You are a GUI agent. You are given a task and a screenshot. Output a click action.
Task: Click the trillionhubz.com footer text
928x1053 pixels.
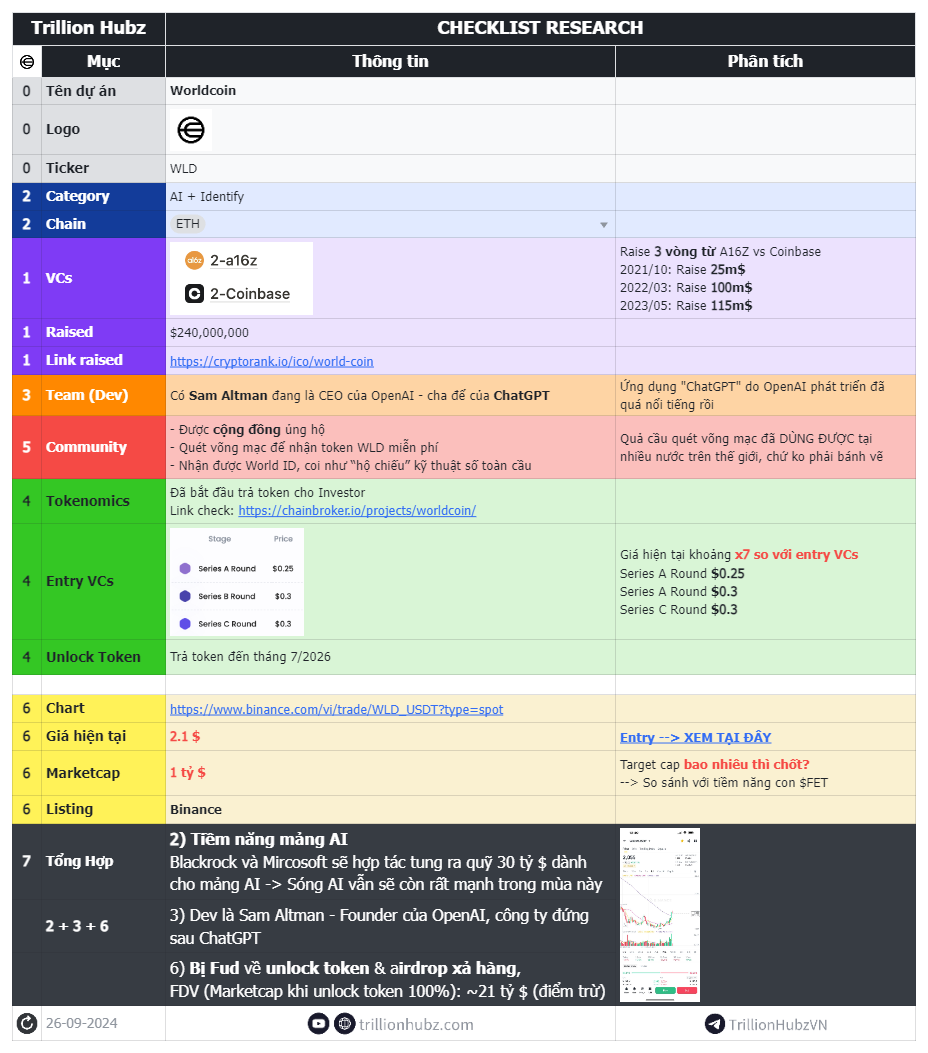416,1025
